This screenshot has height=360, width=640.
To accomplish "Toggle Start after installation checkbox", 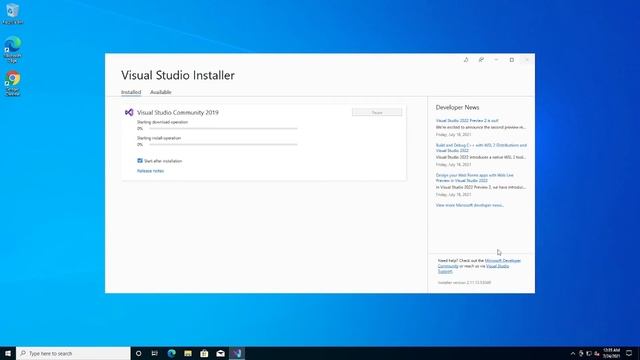I will coord(140,161).
